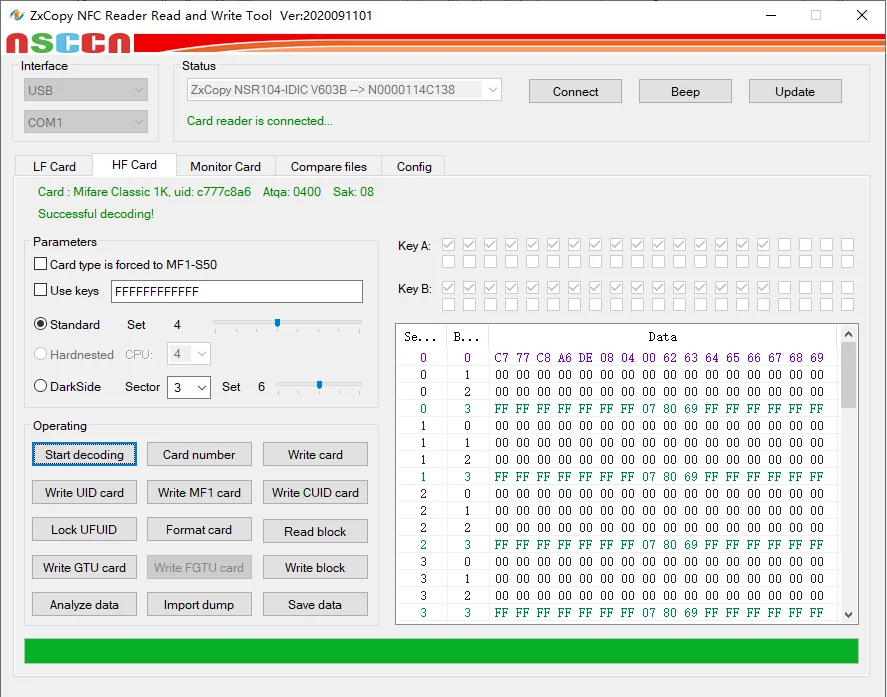Open the COM1 port dropdown
The width and height of the screenshot is (887, 697).
[x=85, y=122]
